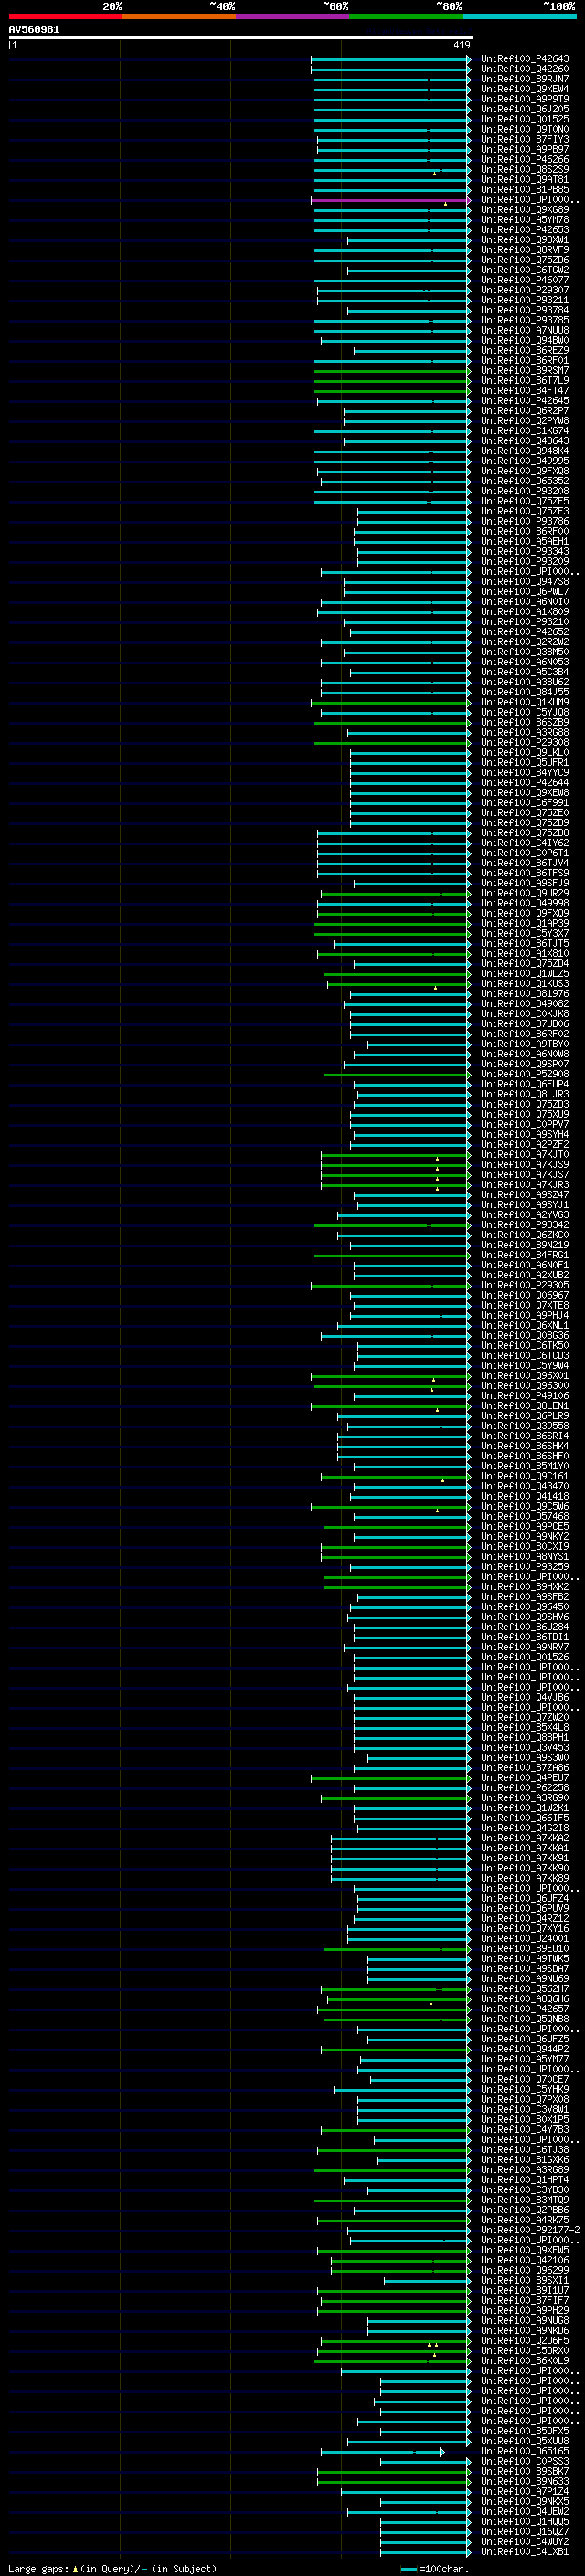Click the purple ~60% identity legend bar
The width and height of the screenshot is (585, 2576).
click(293, 16)
